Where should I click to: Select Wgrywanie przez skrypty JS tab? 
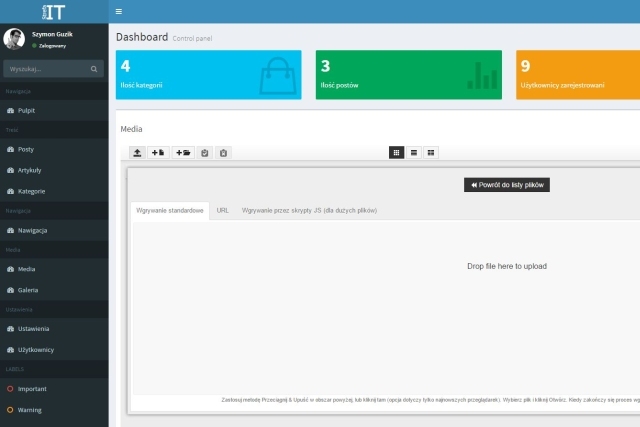point(309,211)
